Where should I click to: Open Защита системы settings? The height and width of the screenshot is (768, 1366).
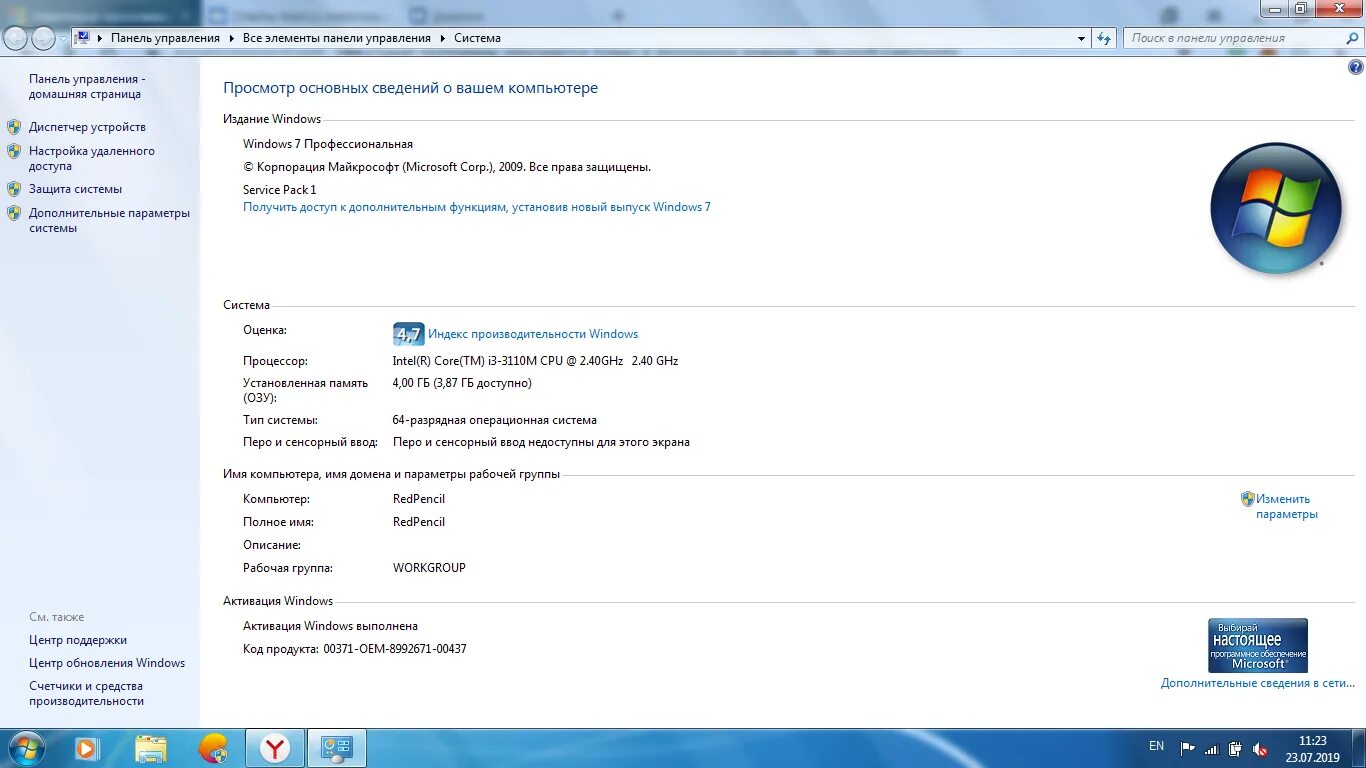click(x=75, y=188)
